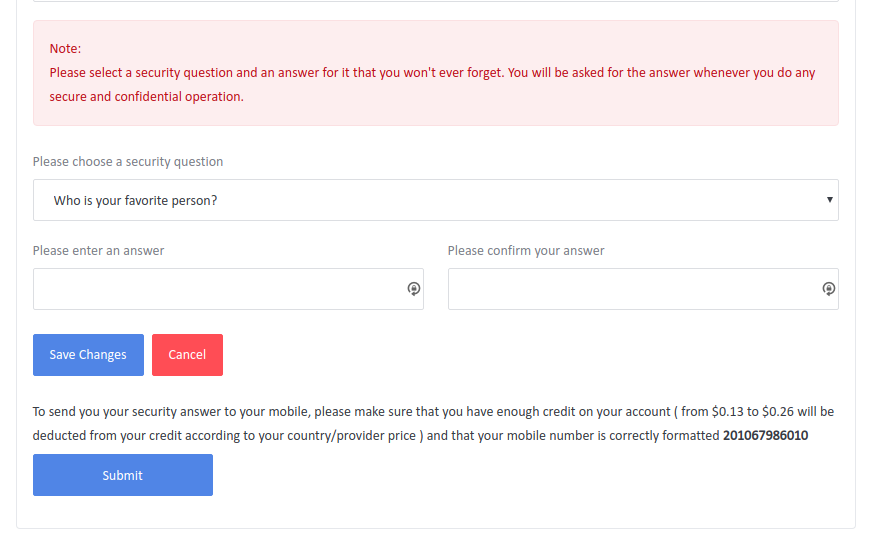Click the key icon inside the answer field
Image resolution: width=874 pixels, height=539 pixels.
pyautogui.click(x=414, y=289)
